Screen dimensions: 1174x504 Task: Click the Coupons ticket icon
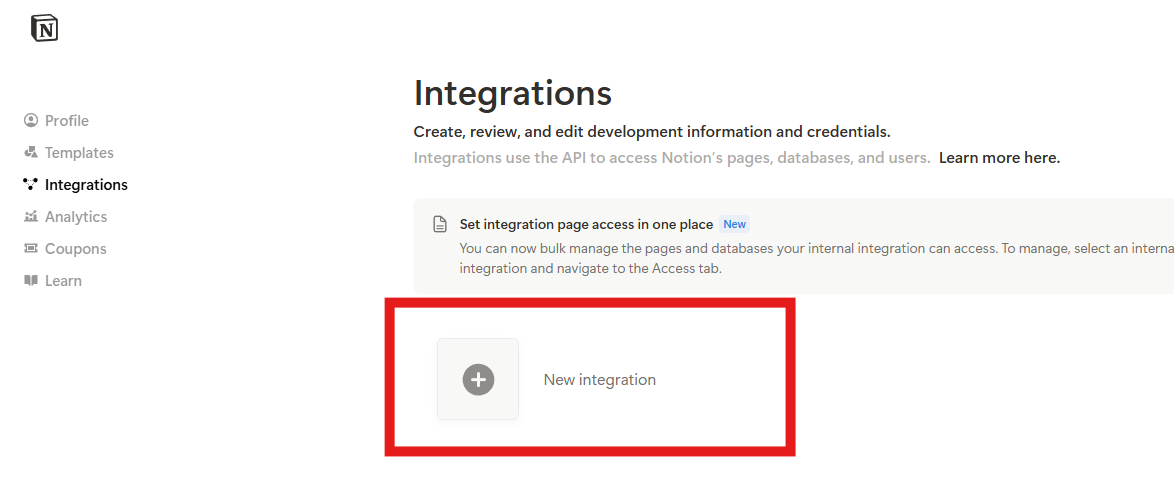click(31, 249)
